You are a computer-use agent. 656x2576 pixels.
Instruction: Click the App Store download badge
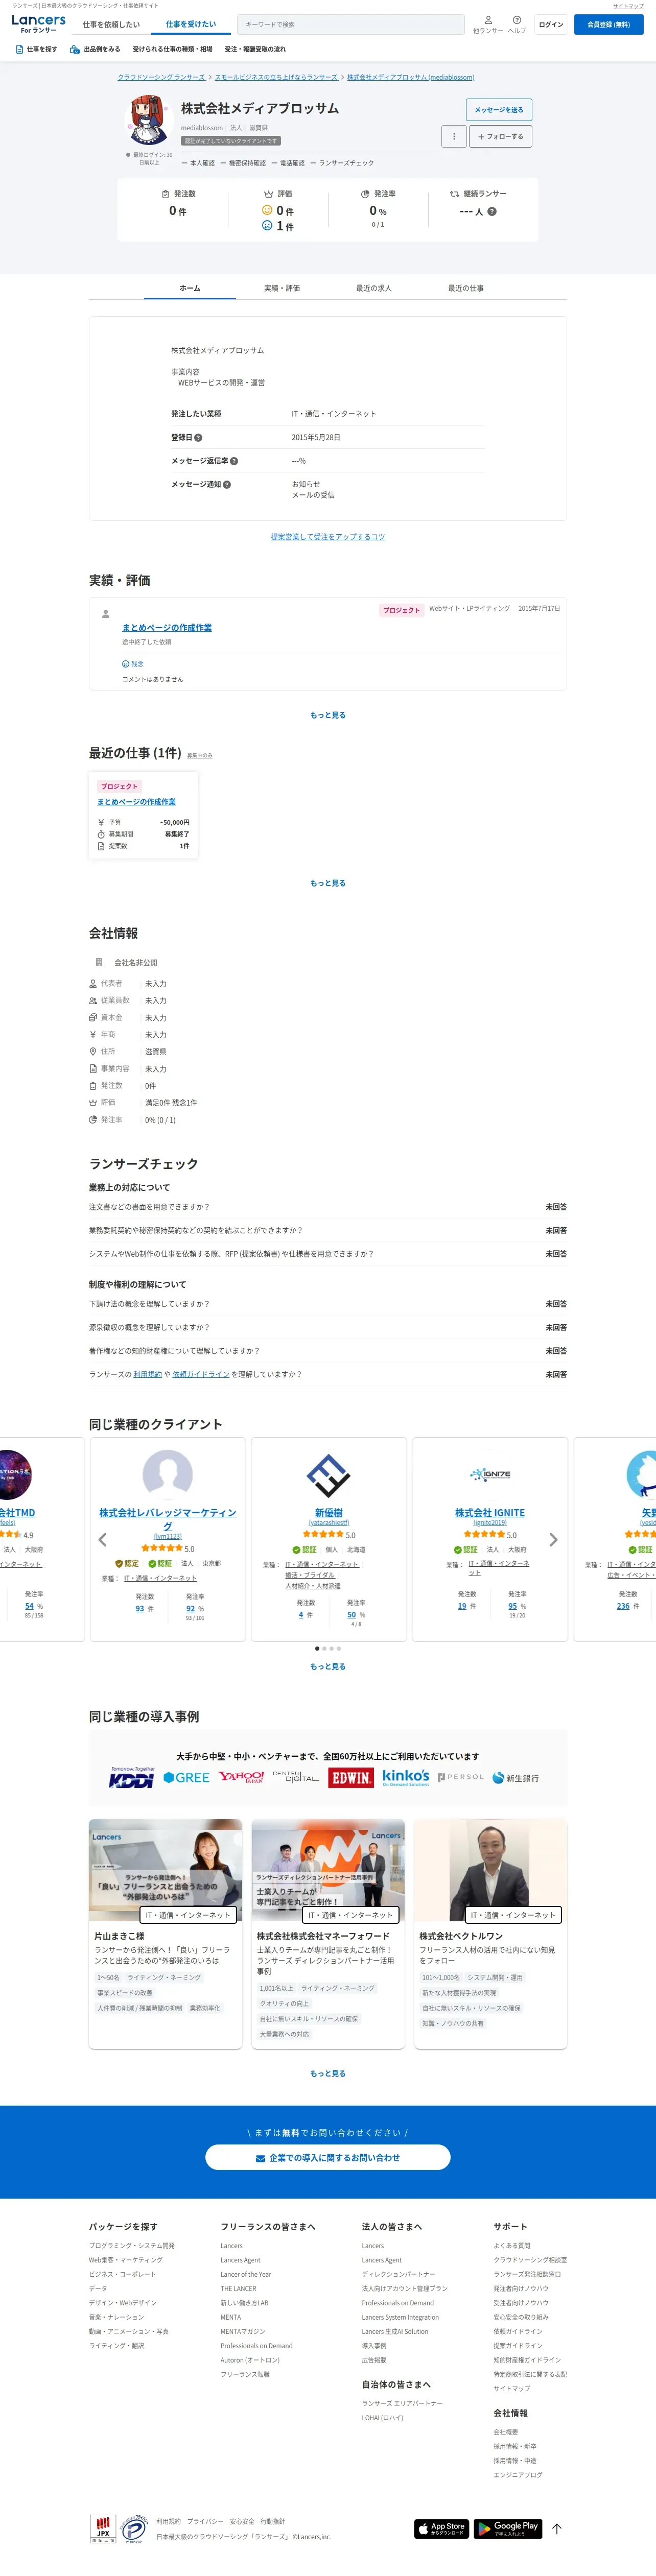click(441, 2528)
